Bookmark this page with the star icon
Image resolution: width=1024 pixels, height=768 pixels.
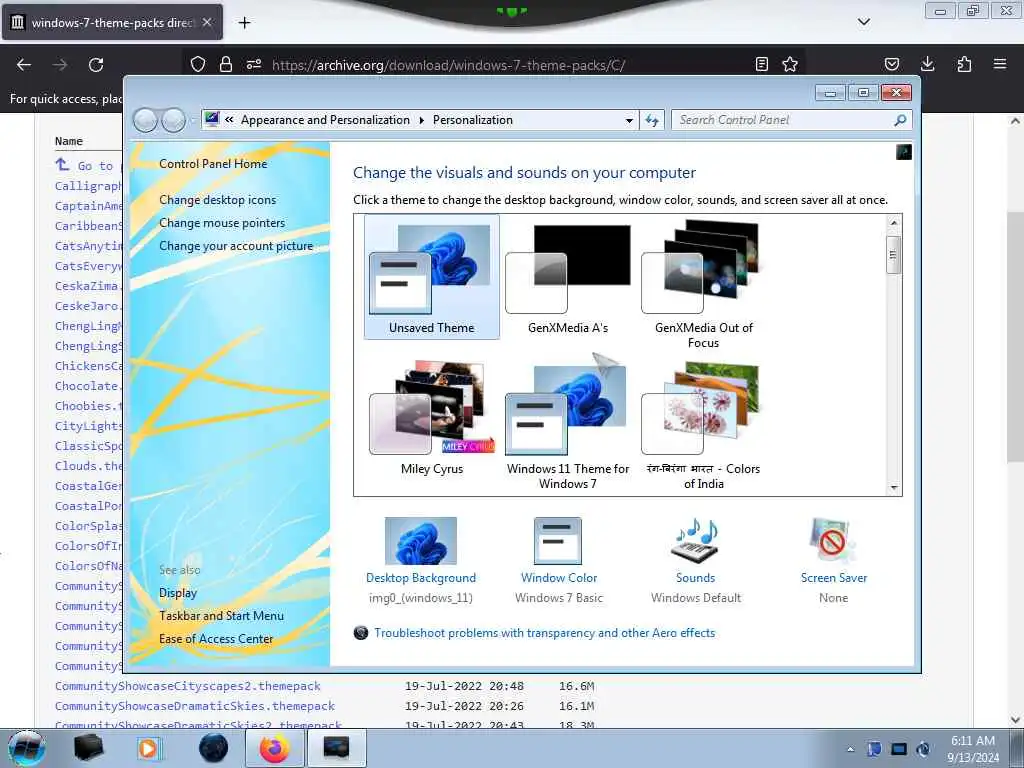(790, 64)
